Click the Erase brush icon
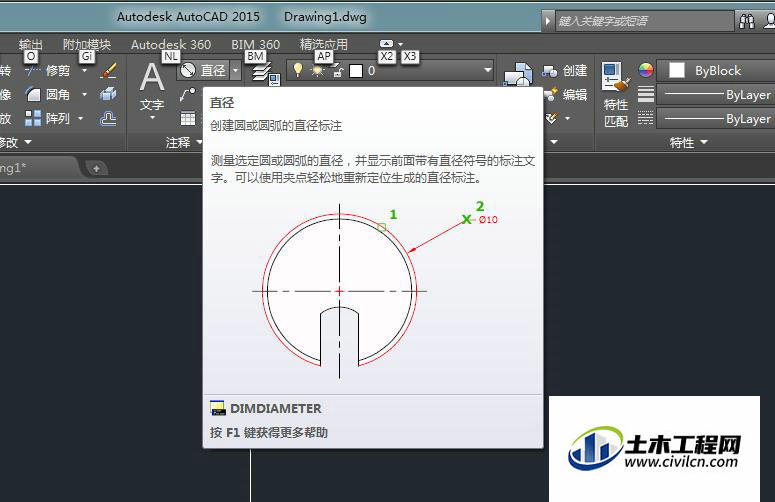Screen dimensions: 775x502 pyautogui.click(x=108, y=71)
